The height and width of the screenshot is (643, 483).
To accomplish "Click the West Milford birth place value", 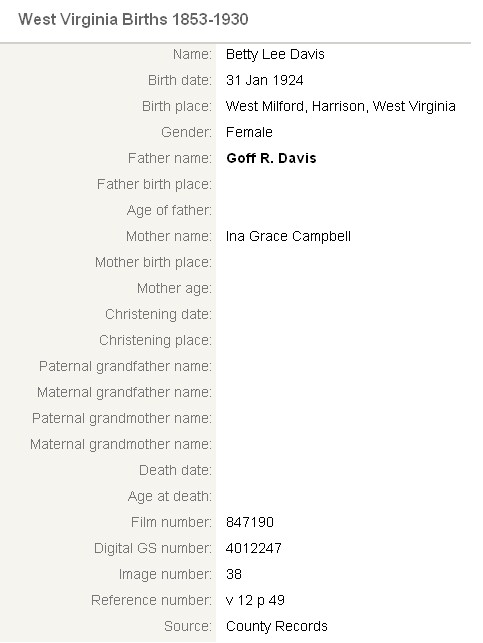I will click(x=341, y=107).
